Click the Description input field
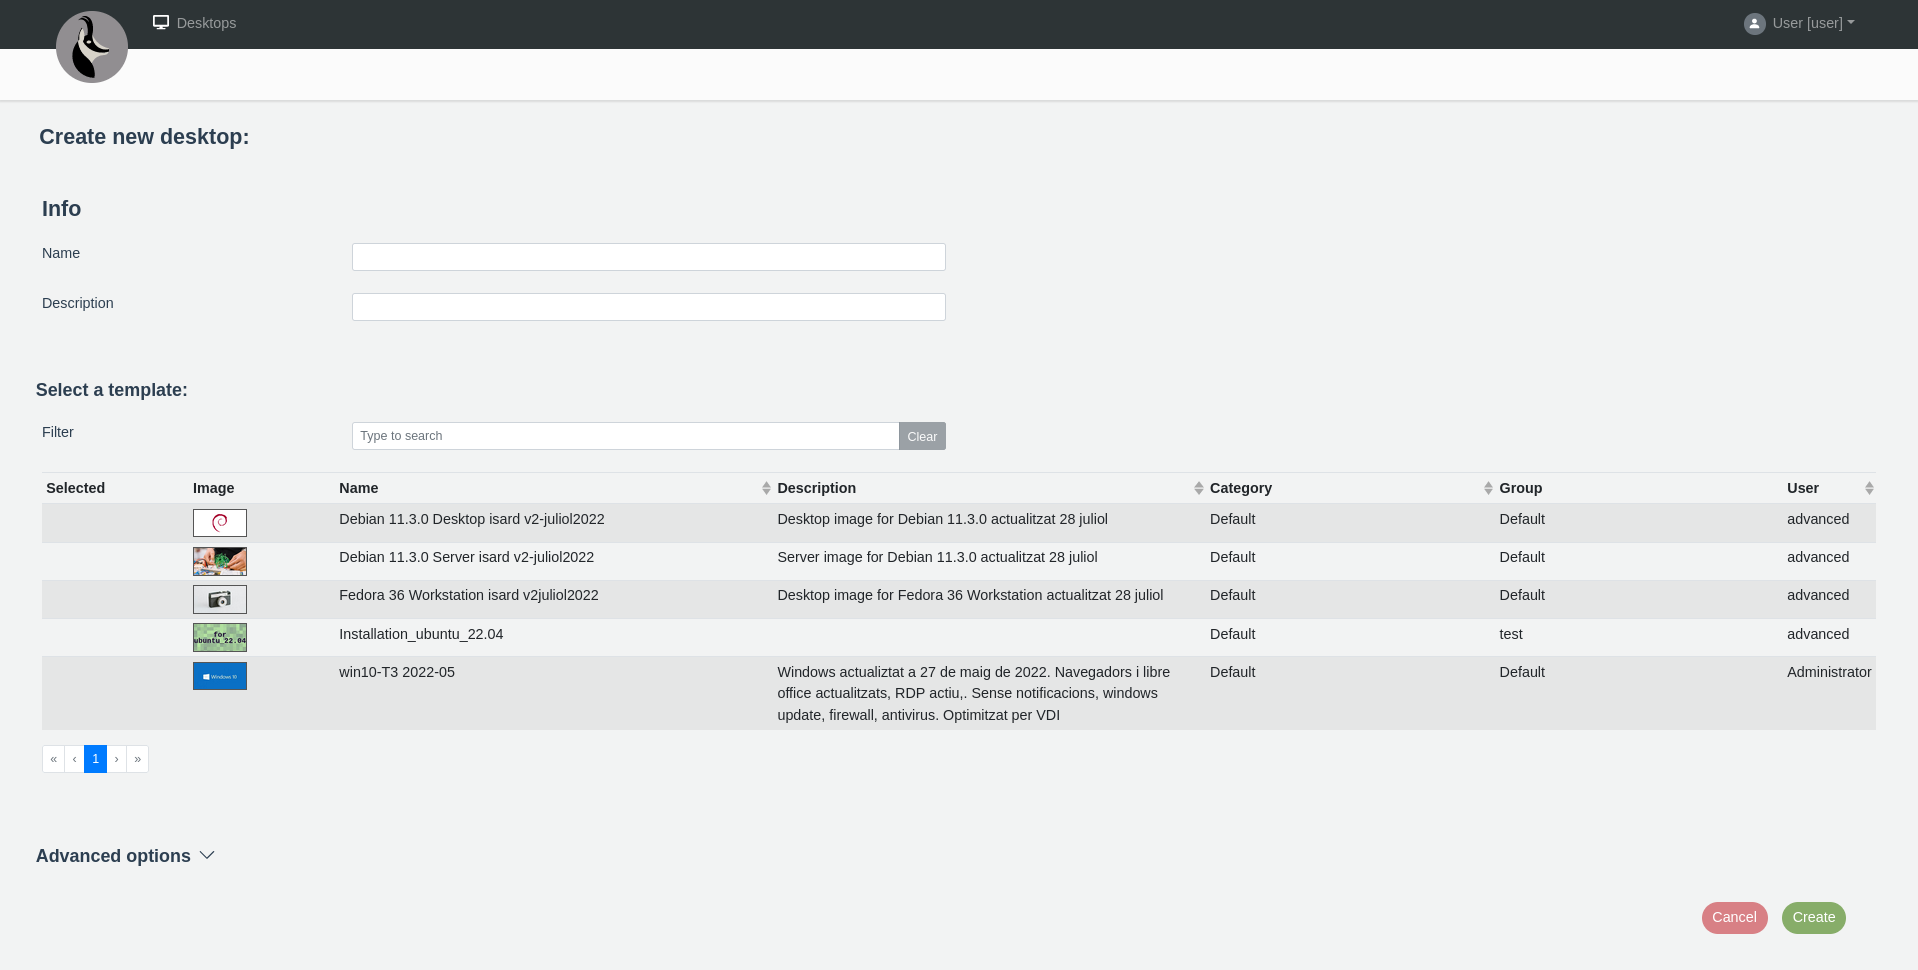The height and width of the screenshot is (970, 1918). [x=648, y=307]
